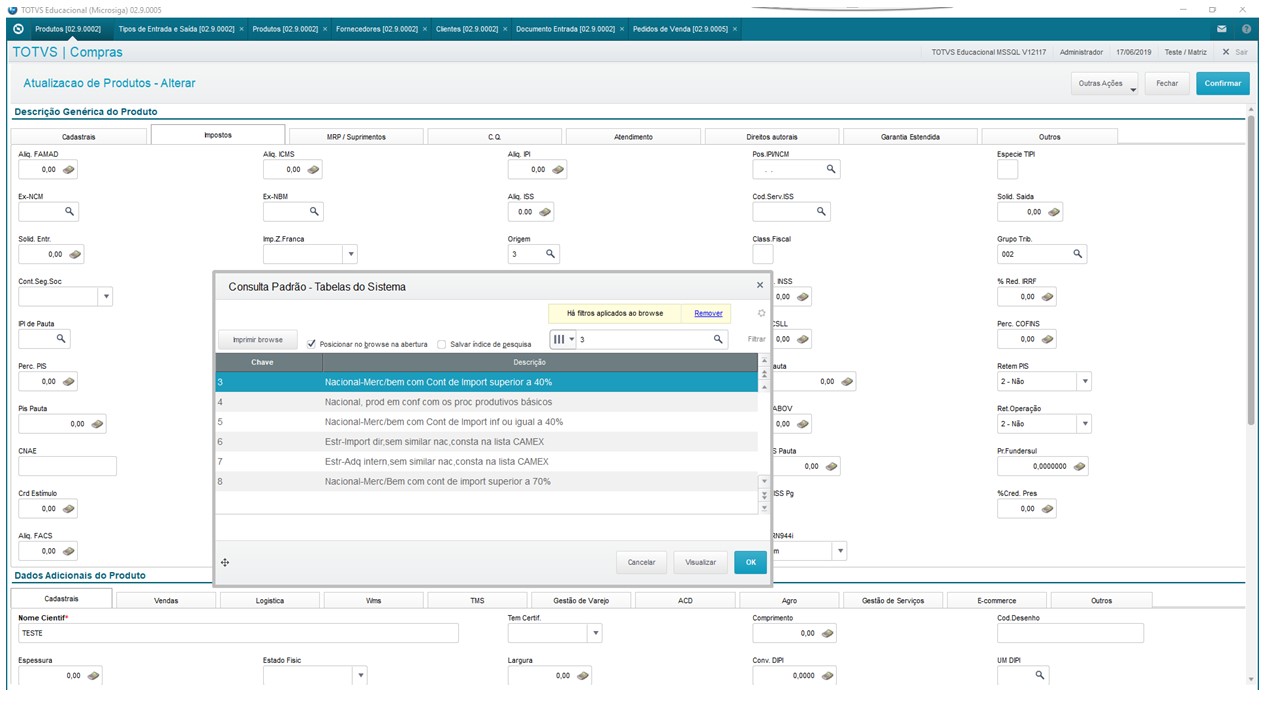Uncheck Posicionar no browse na abertura
Viewport: 1280px width, 720px height.
312,343
